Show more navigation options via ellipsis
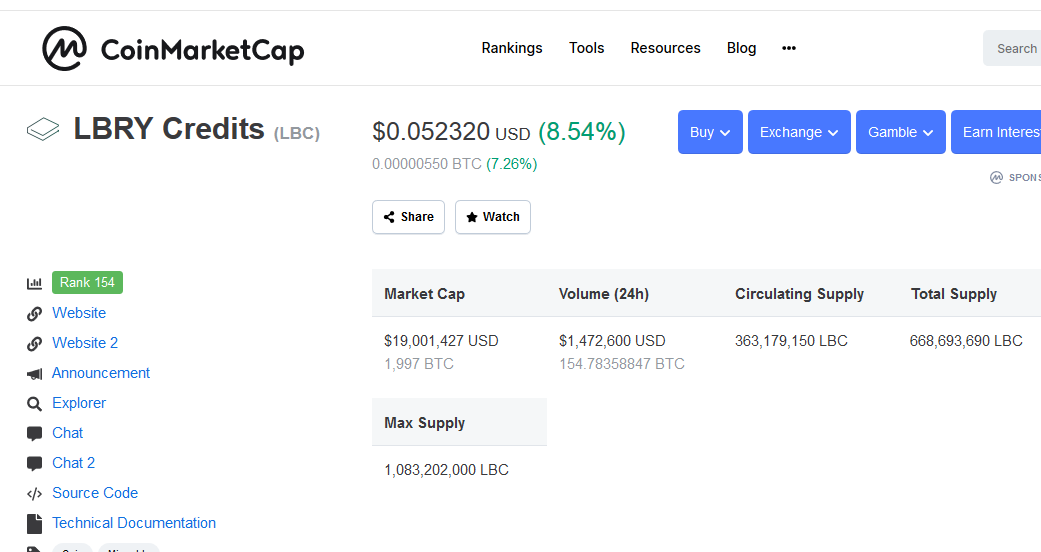Screen dimensions: 1041x552 [x=789, y=48]
